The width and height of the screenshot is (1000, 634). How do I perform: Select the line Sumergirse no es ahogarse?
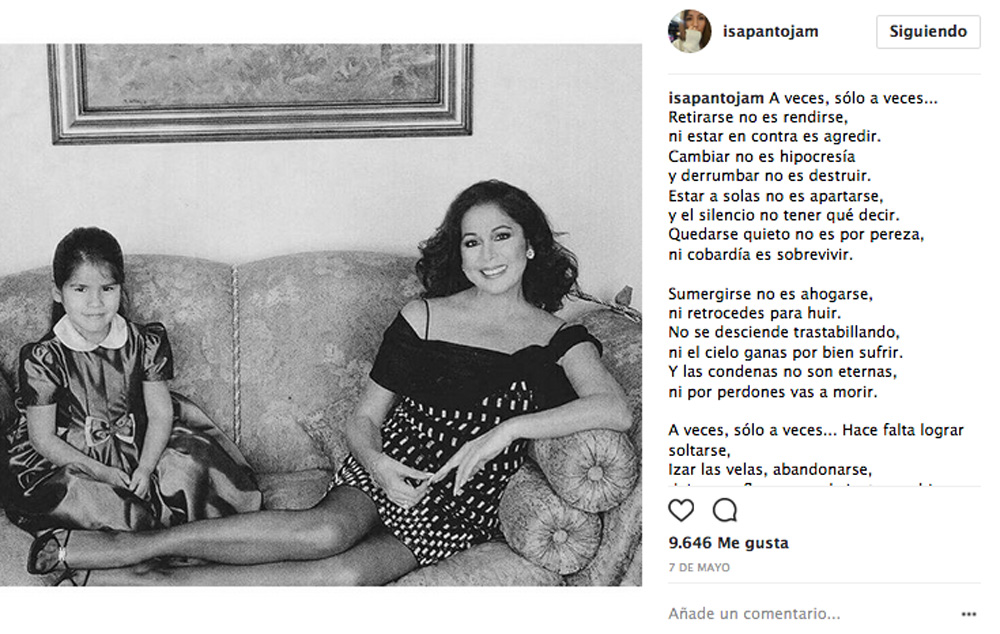click(770, 294)
